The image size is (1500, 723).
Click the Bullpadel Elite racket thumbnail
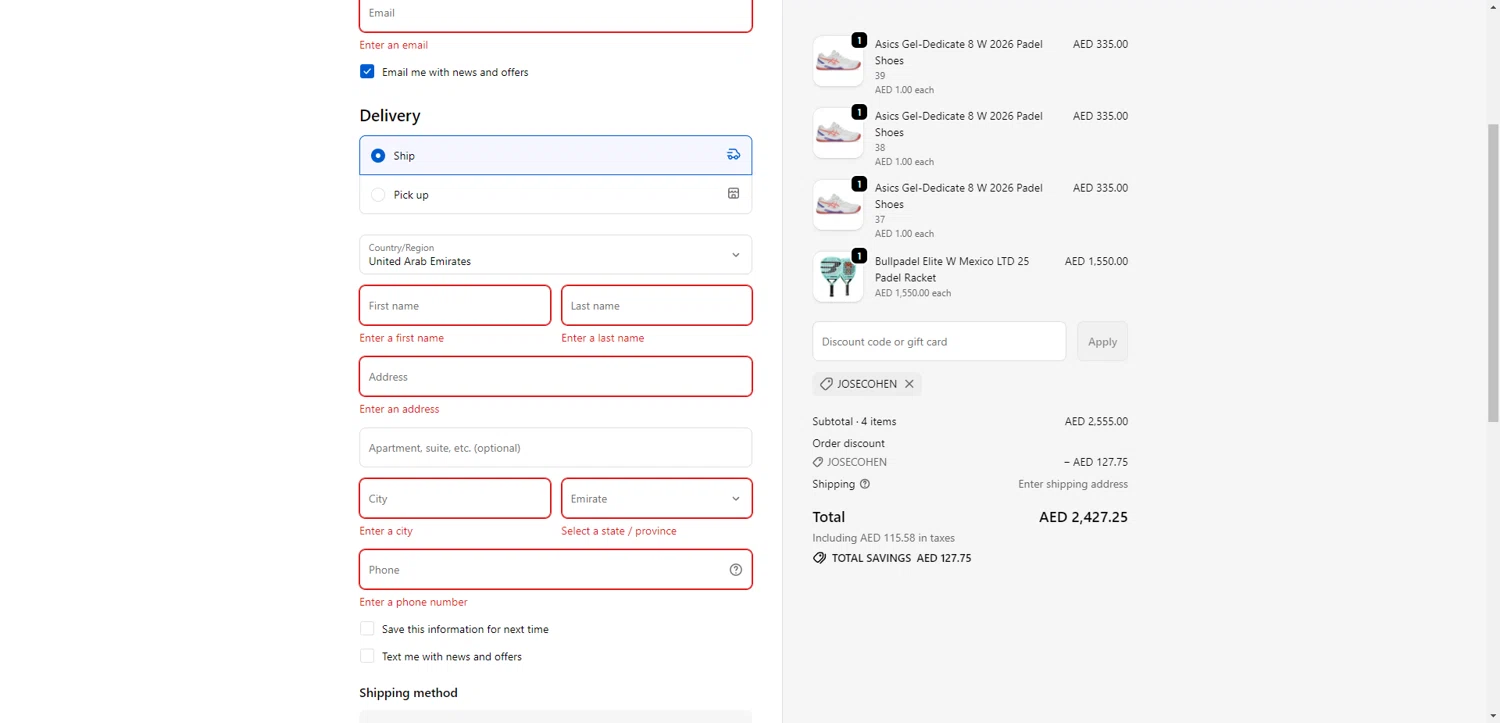pyautogui.click(x=838, y=277)
